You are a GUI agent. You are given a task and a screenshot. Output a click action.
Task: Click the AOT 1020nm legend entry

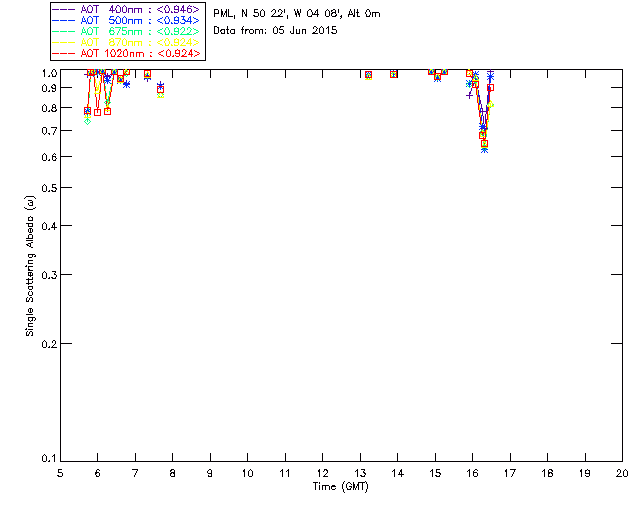click(127, 53)
